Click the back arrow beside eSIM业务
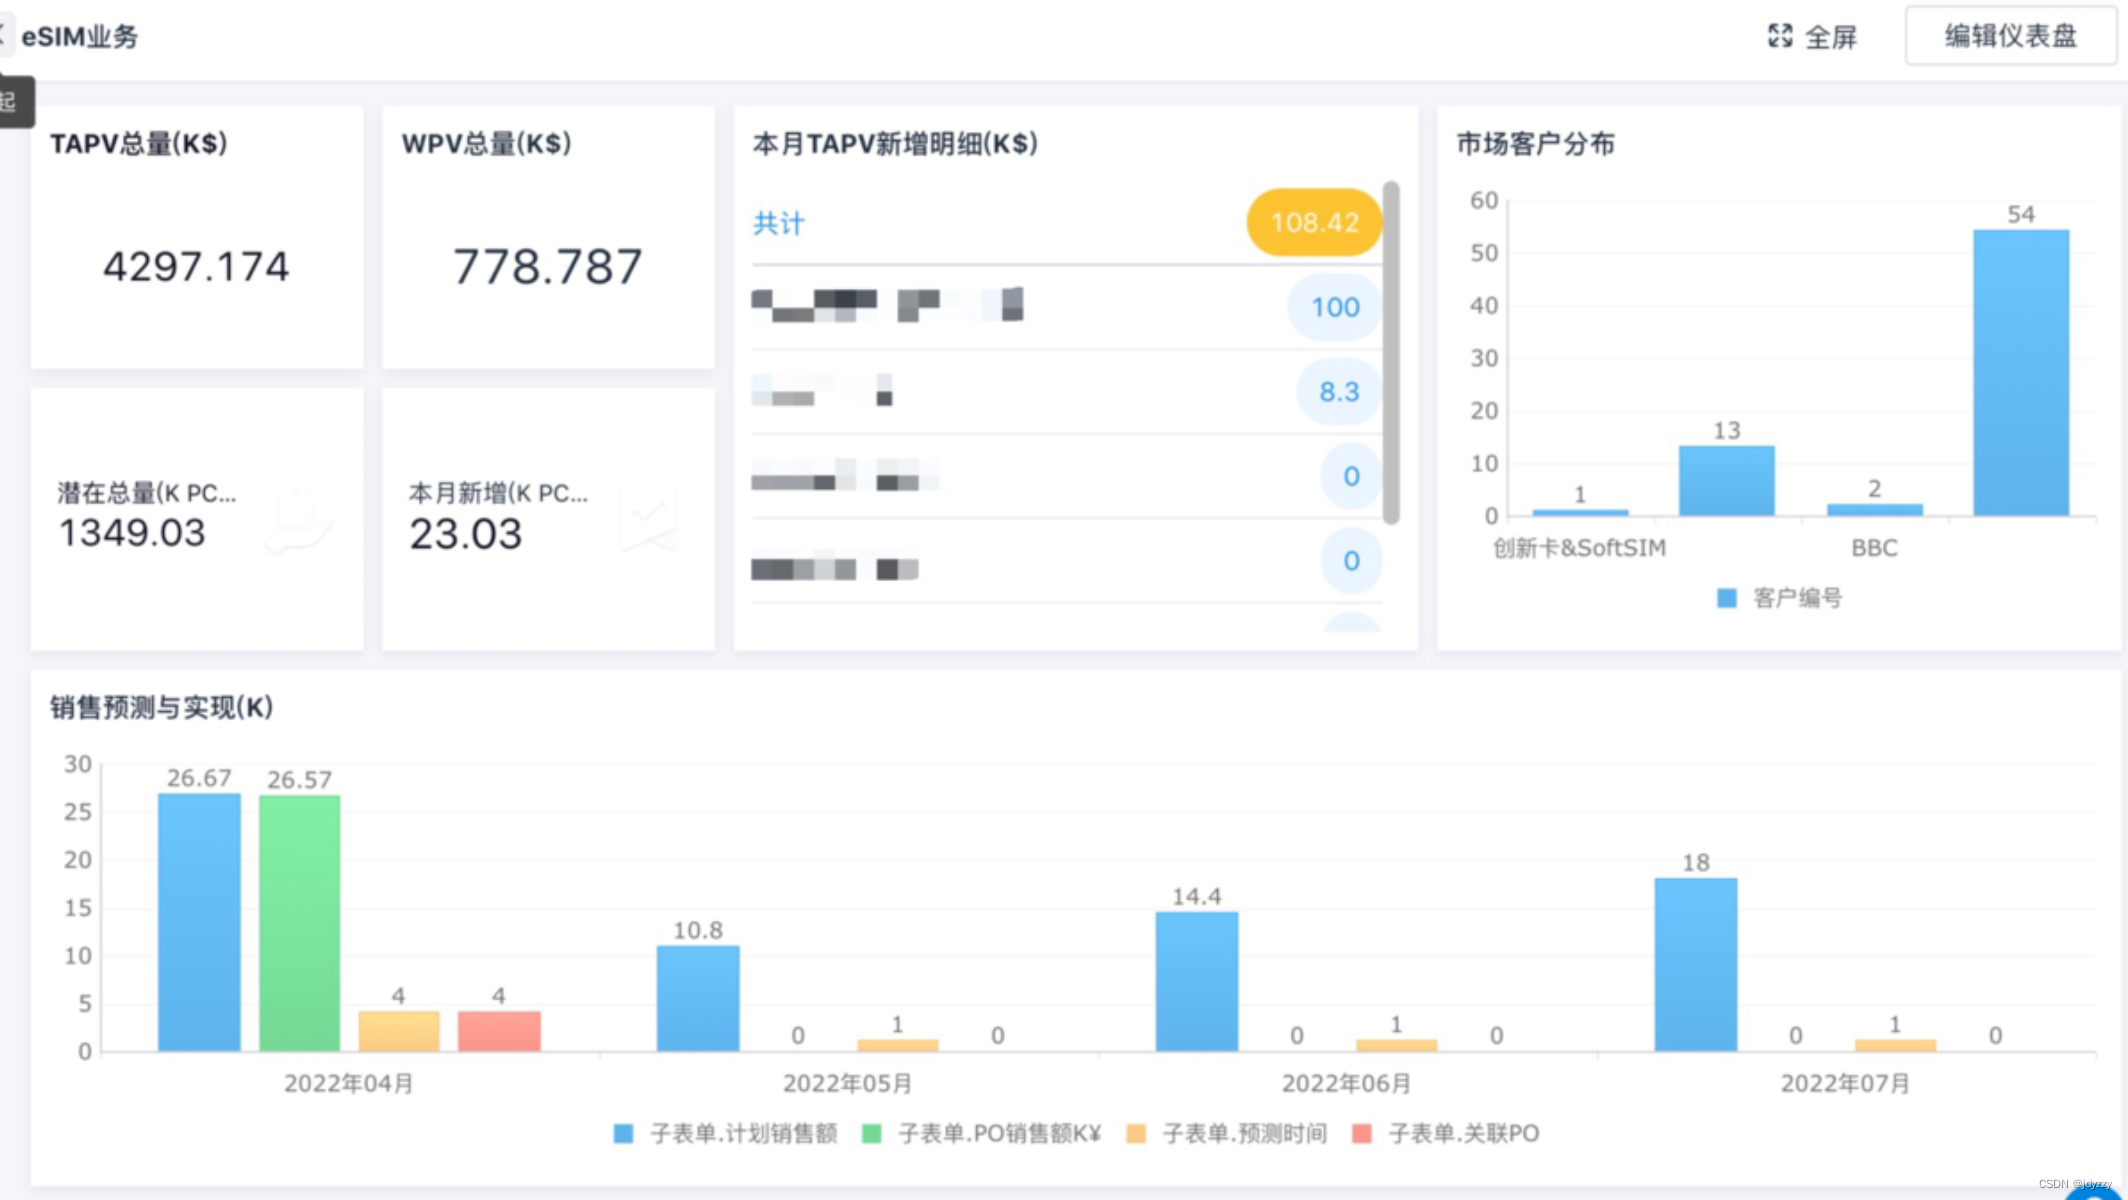This screenshot has height=1200, width=2128. (x=4, y=34)
